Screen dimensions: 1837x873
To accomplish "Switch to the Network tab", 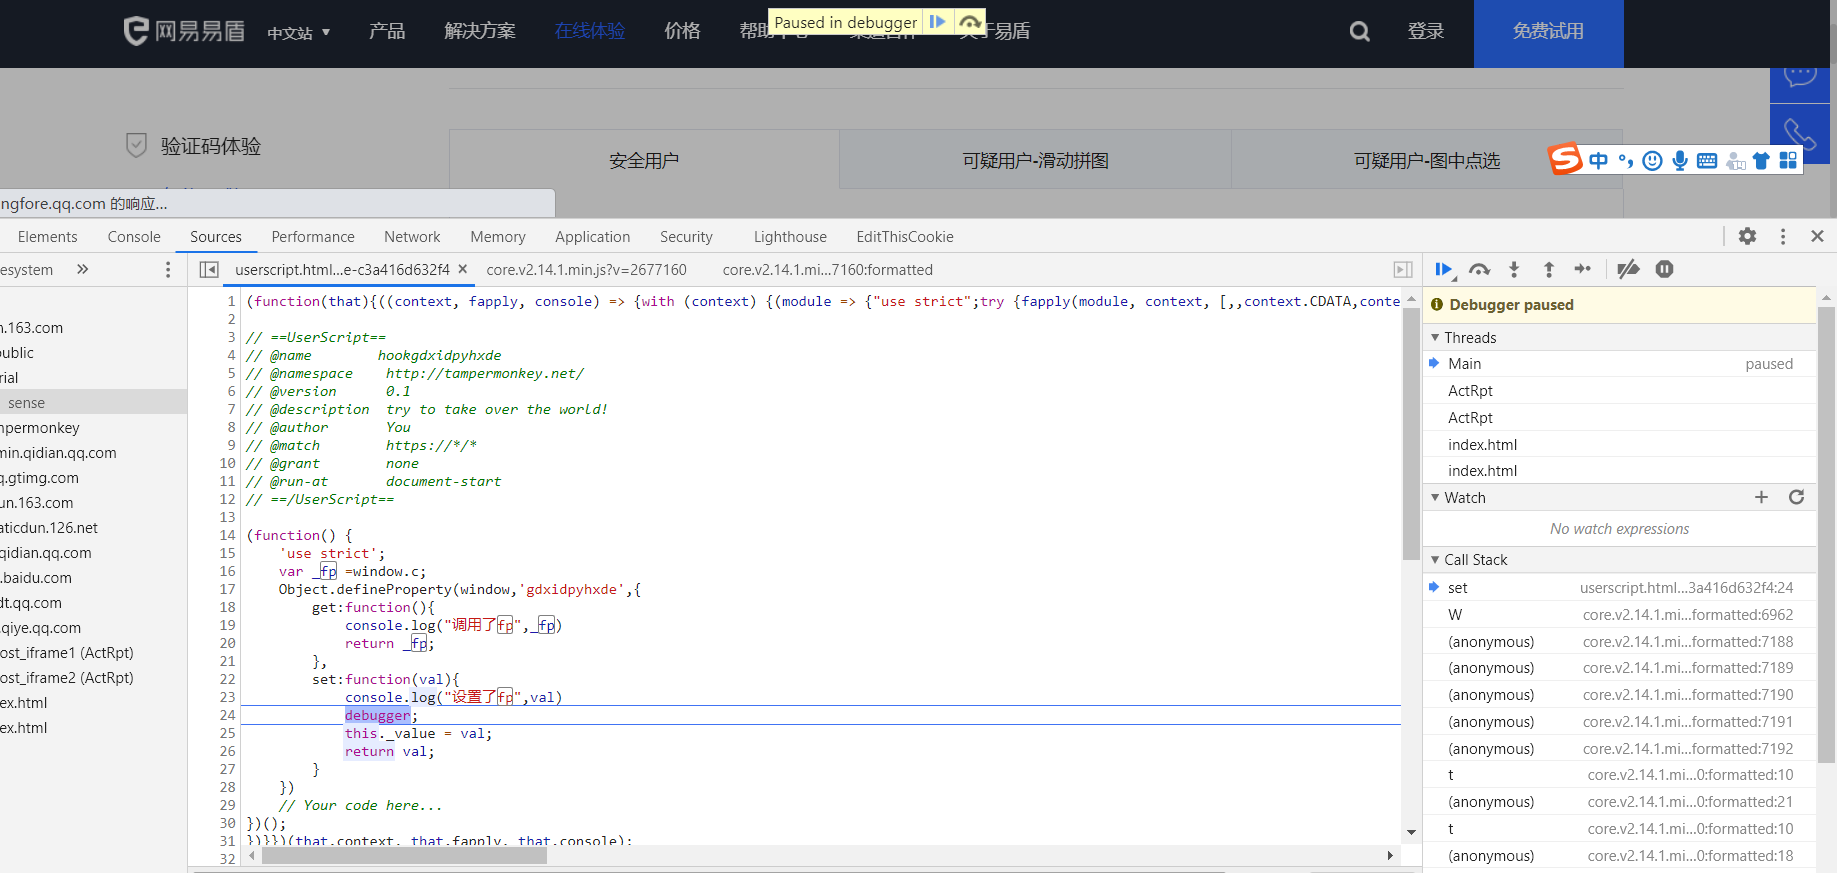I will click(x=412, y=237).
